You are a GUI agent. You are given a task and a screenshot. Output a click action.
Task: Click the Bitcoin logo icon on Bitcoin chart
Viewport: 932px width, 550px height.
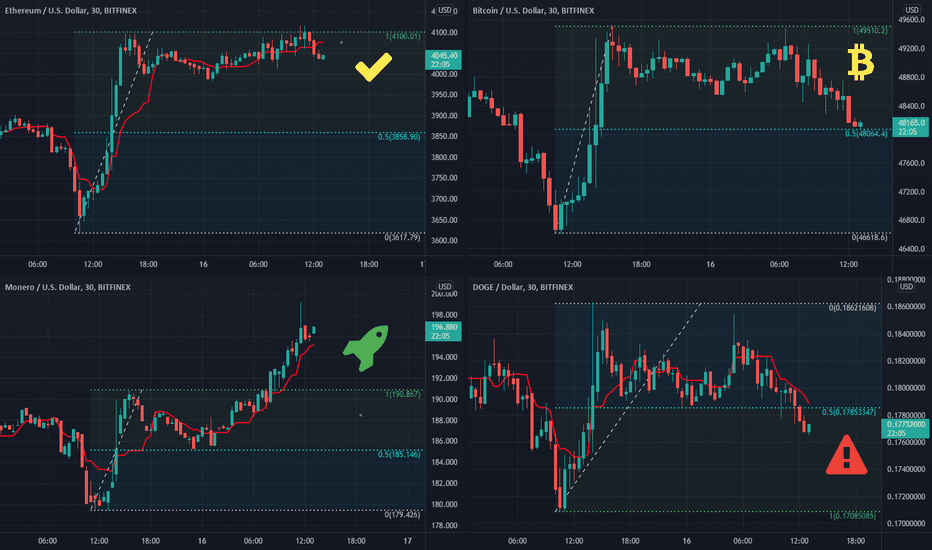pyautogui.click(x=860, y=64)
